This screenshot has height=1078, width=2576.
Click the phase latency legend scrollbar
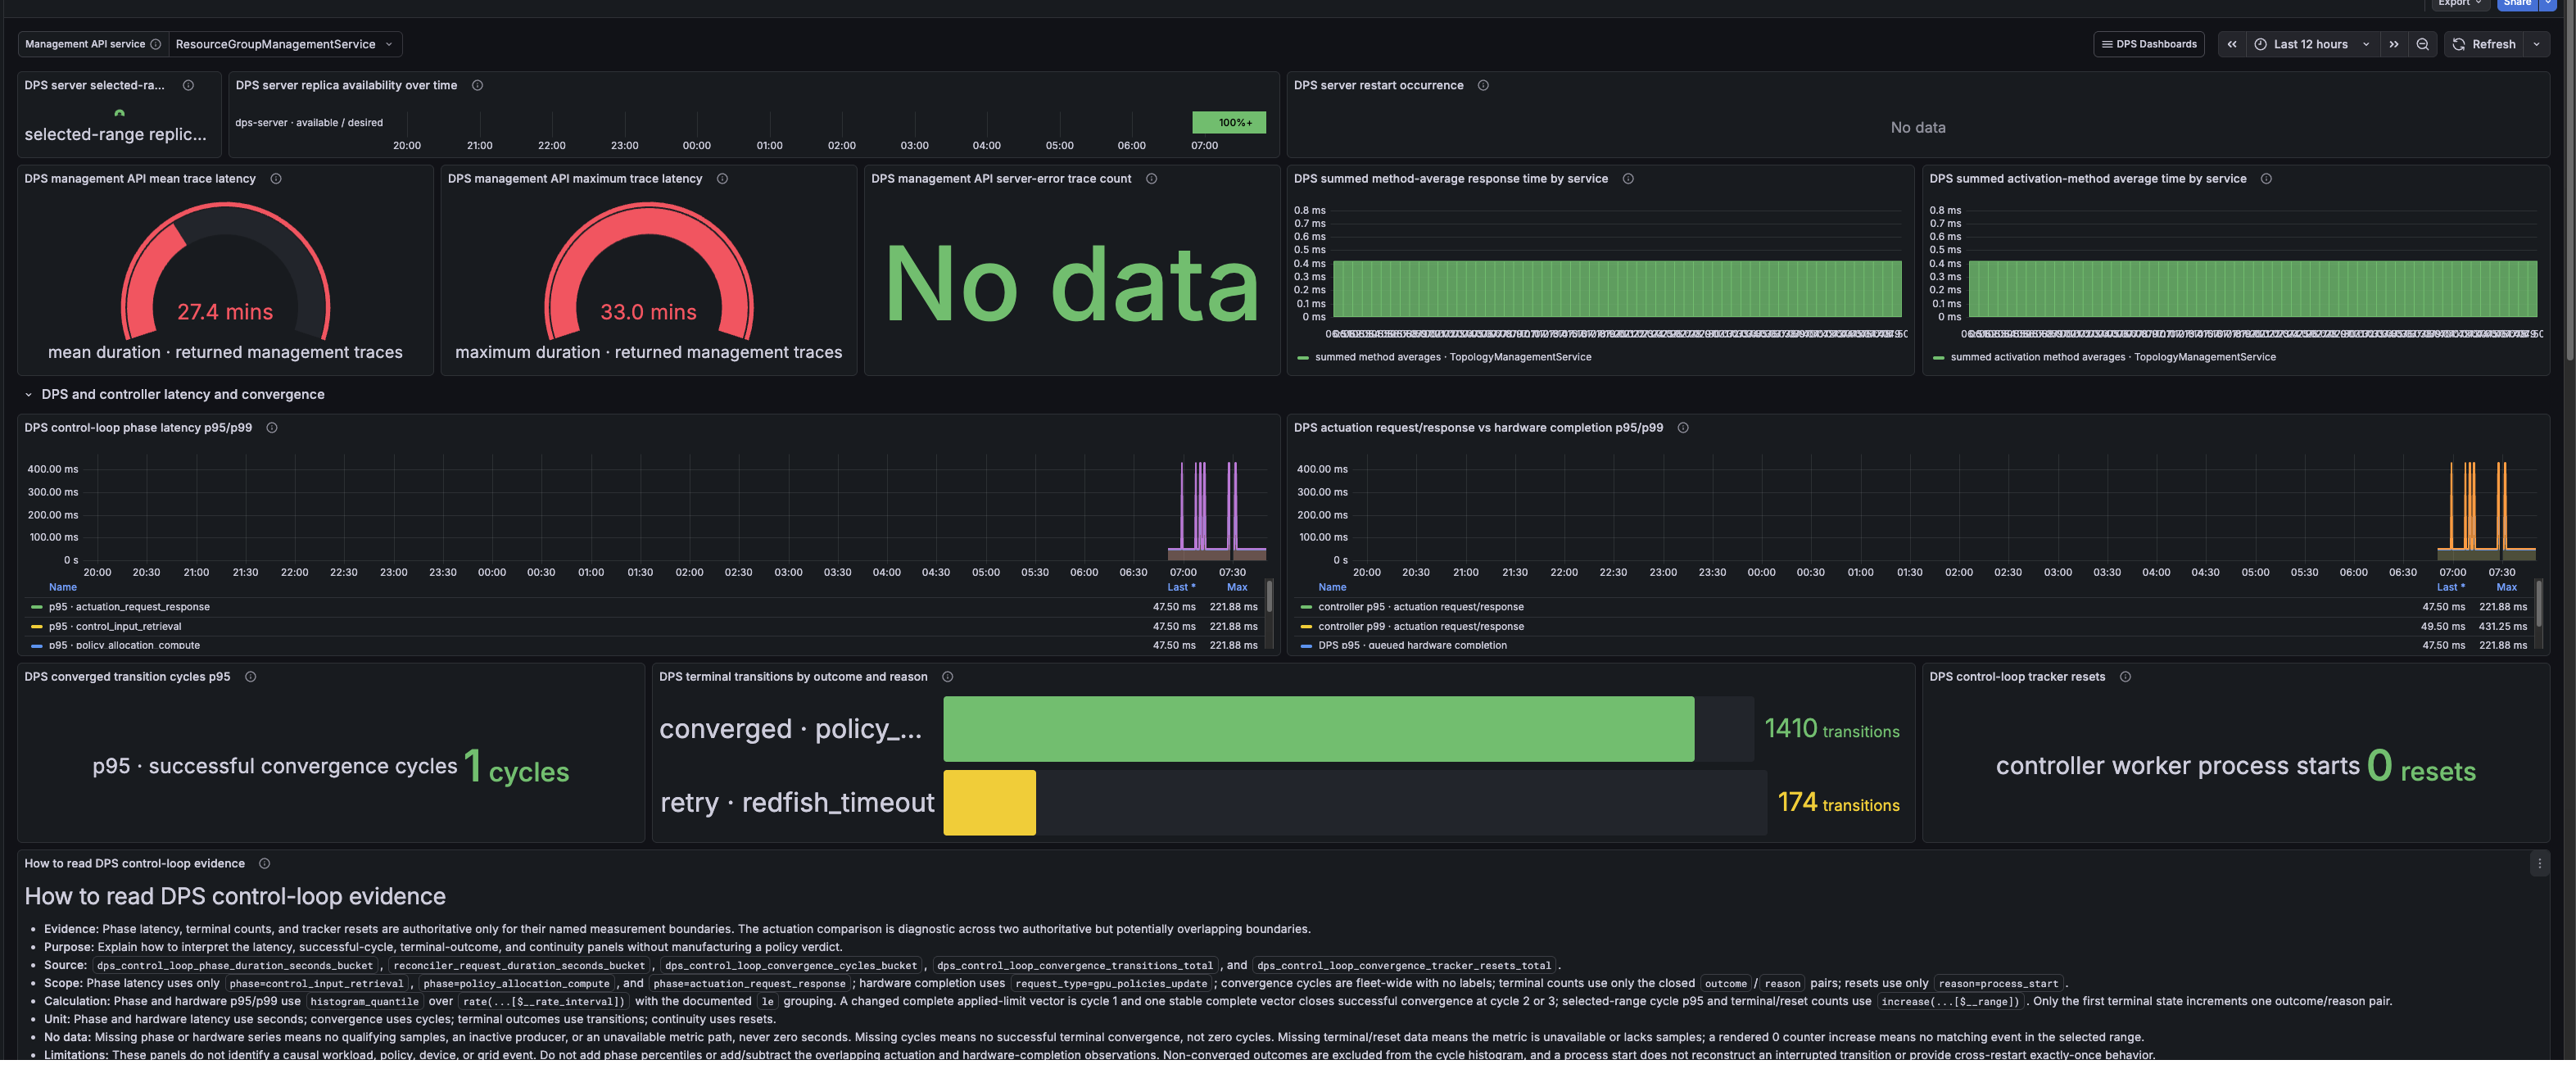(x=1269, y=597)
